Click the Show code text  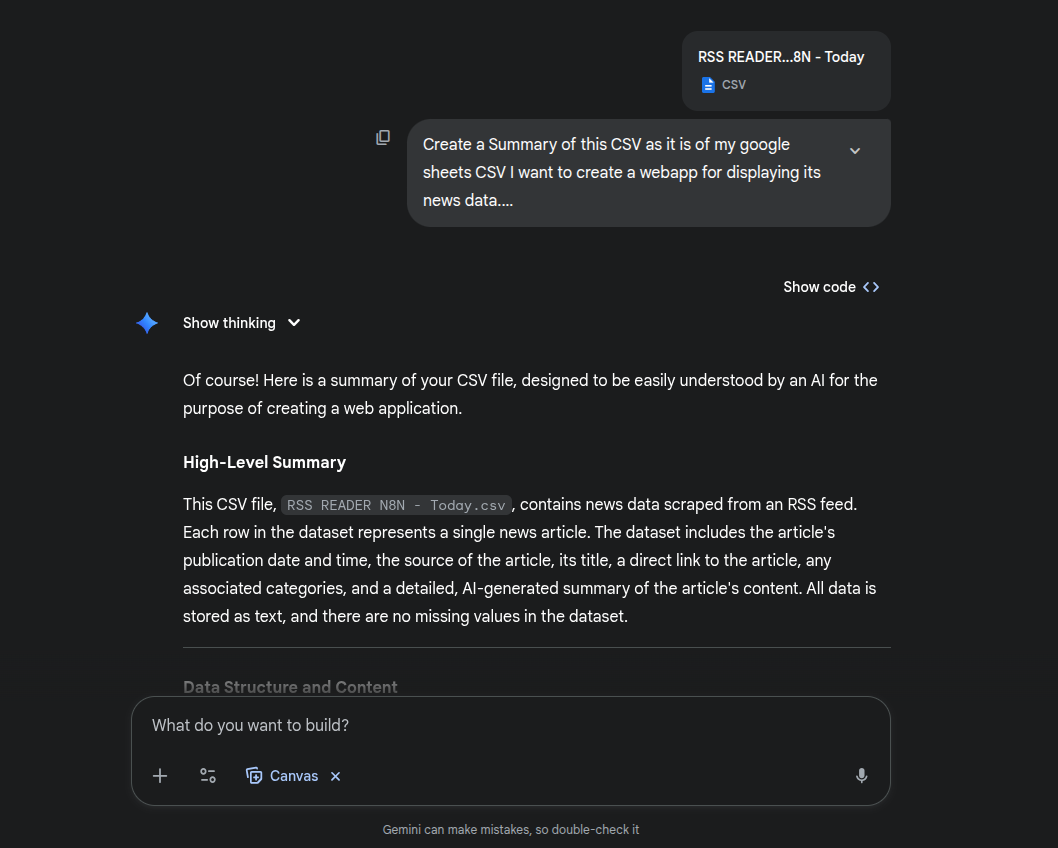[819, 287]
